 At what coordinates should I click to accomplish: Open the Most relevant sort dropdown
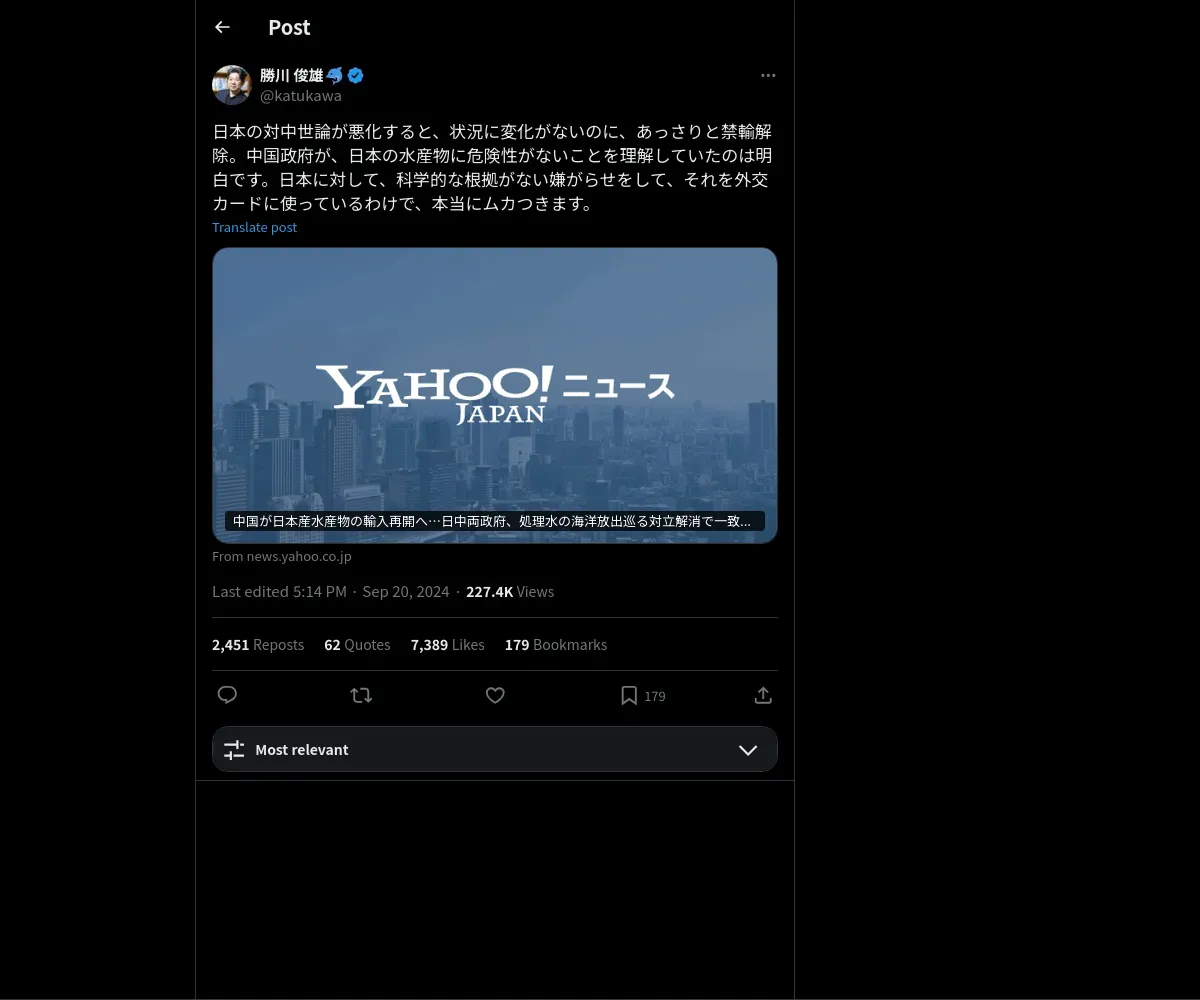point(495,749)
